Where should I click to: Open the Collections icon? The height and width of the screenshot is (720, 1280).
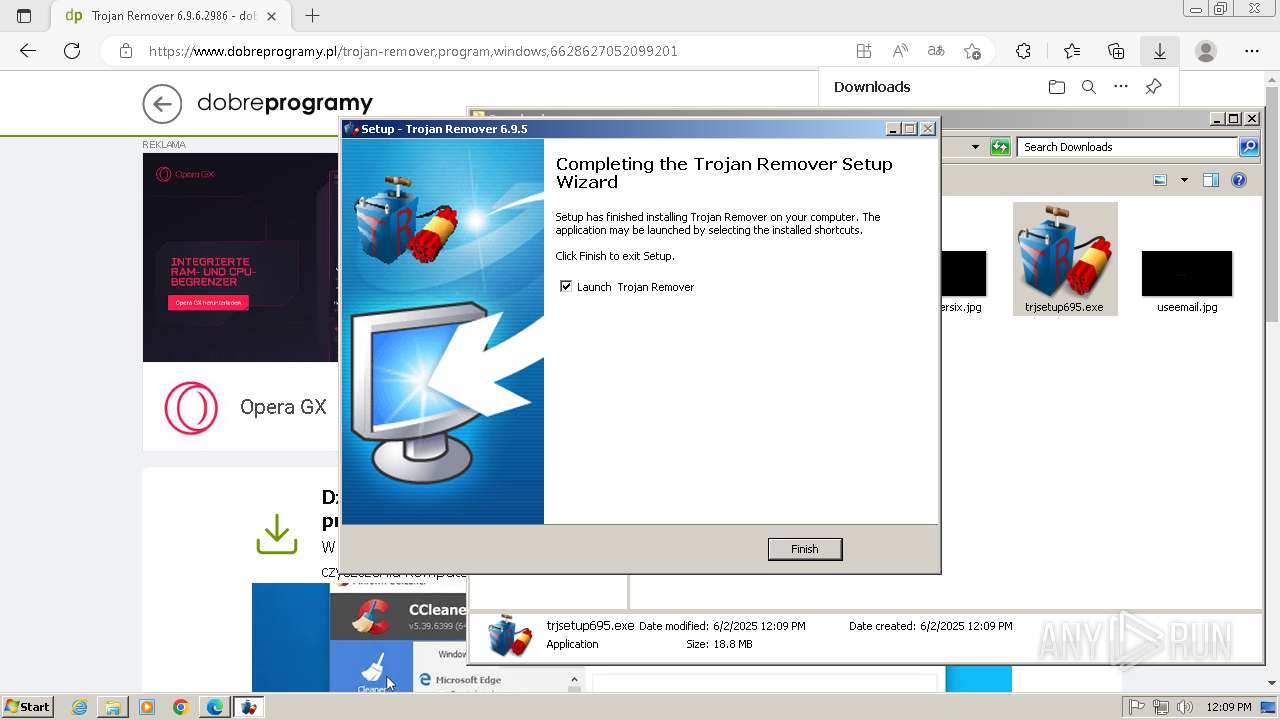1116,51
